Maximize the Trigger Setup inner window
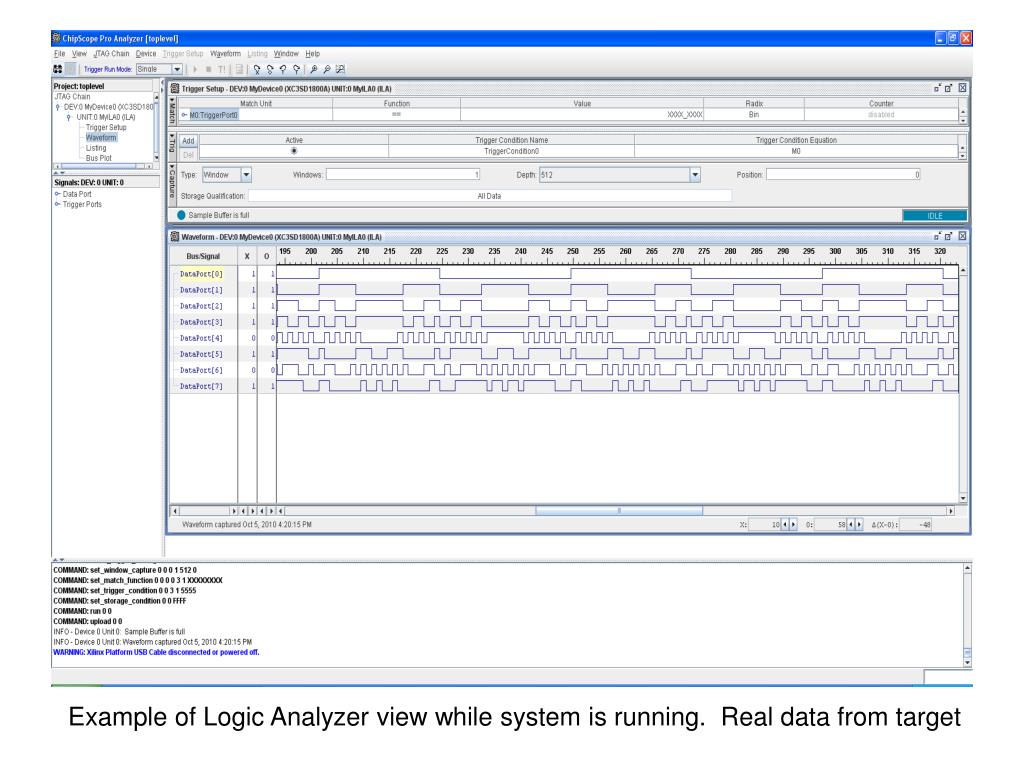 (949, 88)
